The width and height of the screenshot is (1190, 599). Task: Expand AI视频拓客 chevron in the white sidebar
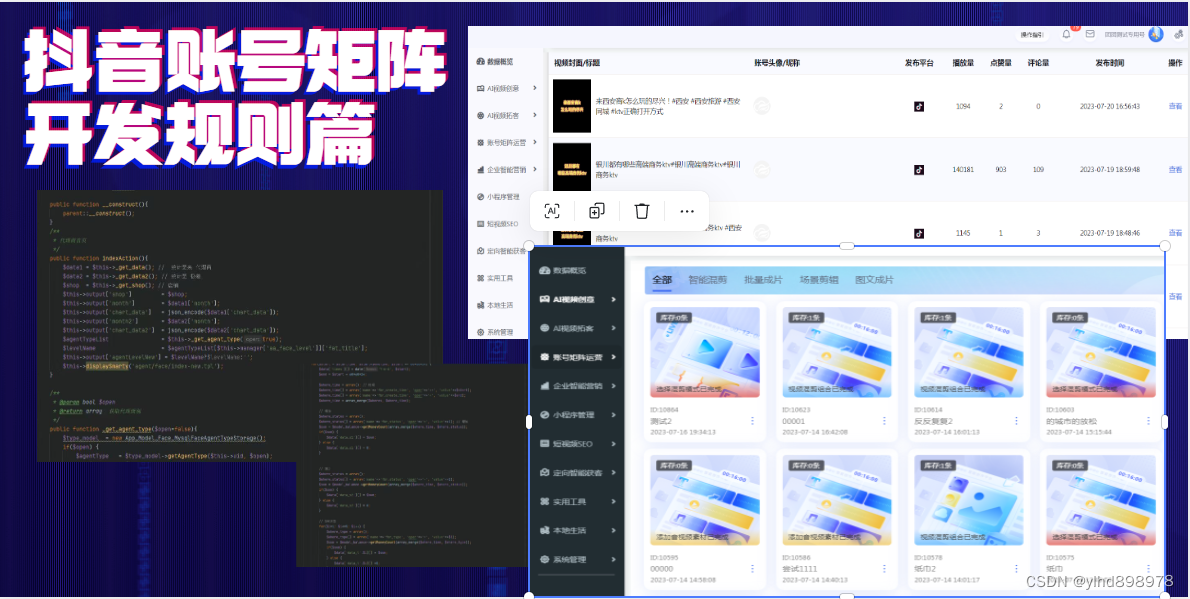(x=535, y=115)
